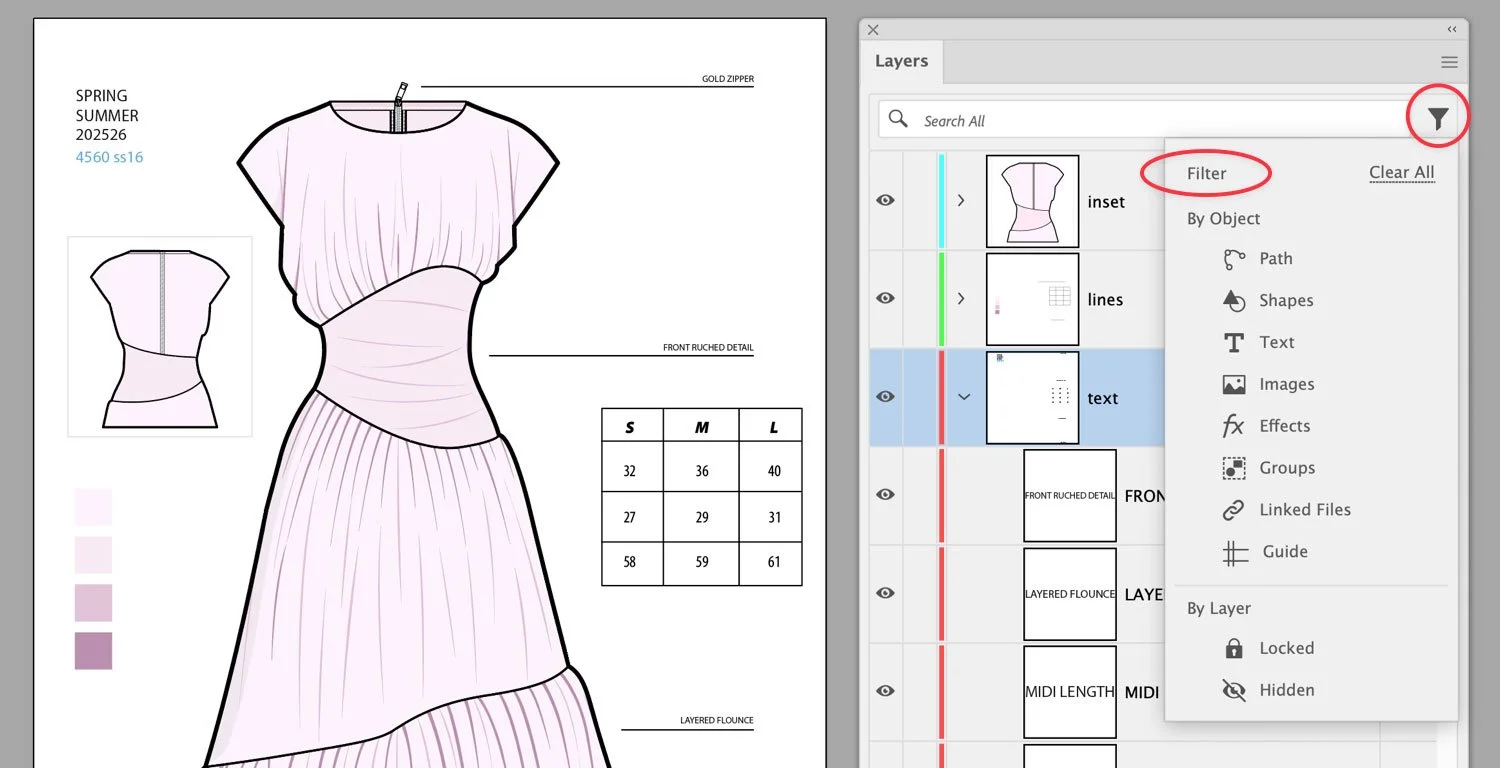Screen dimensions: 1500x768
Task: Hide the lines layer
Action: coord(884,298)
